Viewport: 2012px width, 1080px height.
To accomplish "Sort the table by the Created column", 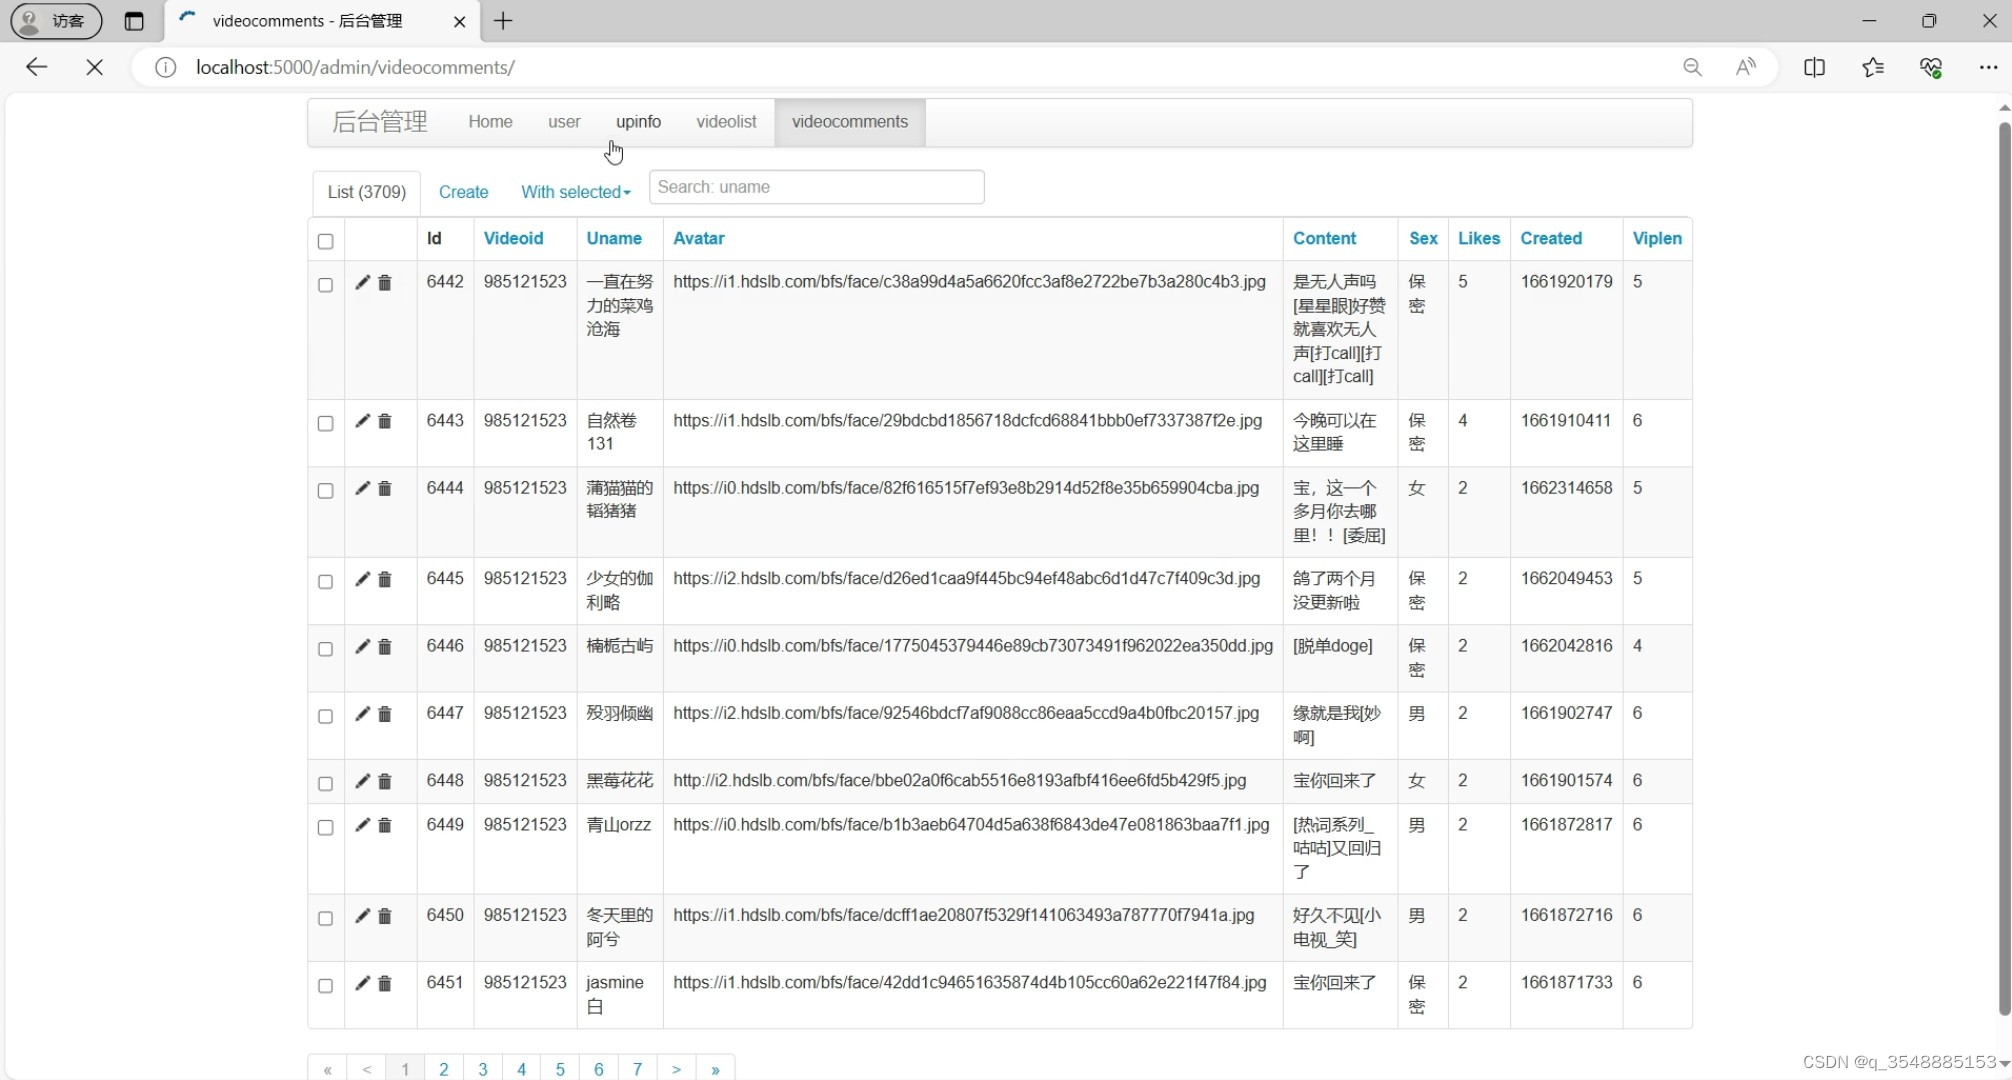I will (x=1551, y=238).
